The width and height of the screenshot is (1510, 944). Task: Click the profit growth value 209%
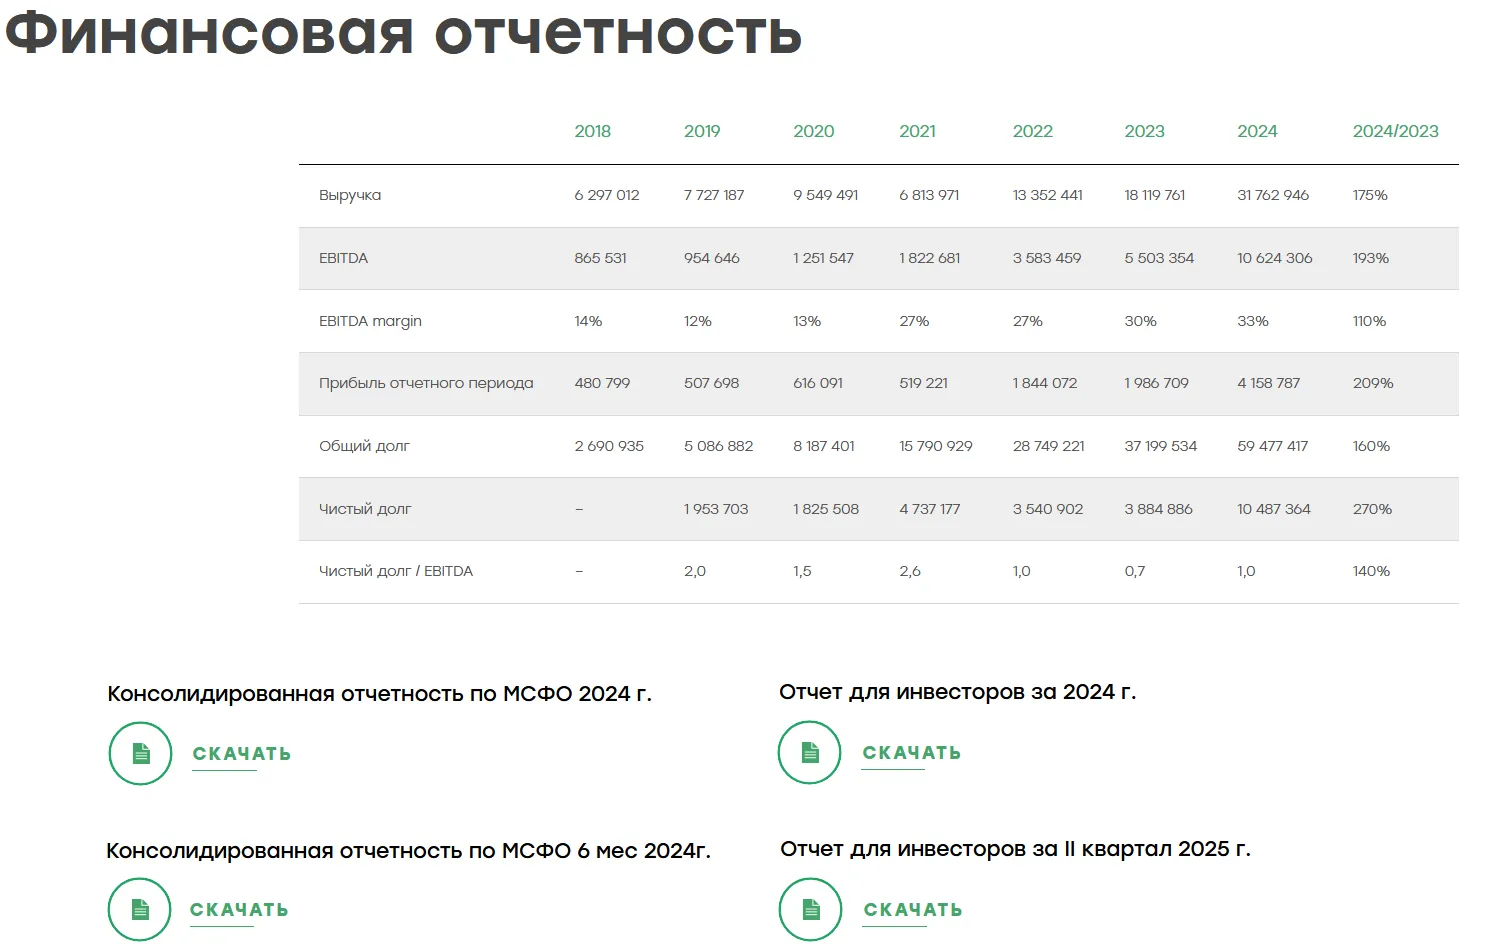[x=1373, y=383]
